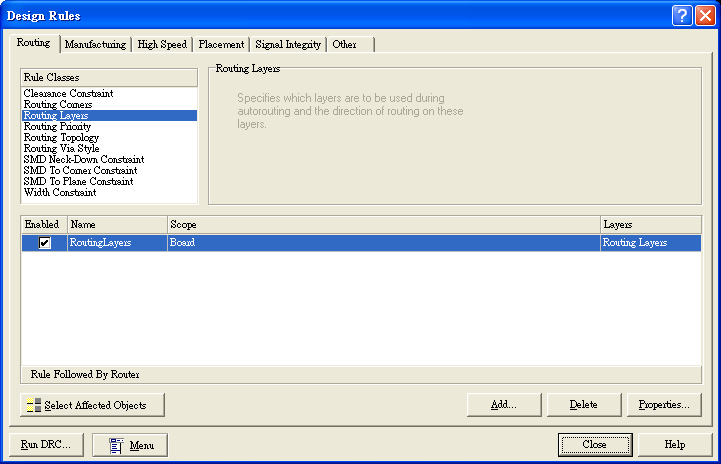This screenshot has height=464, width=721.
Task: Switch to the Manufacturing tab
Action: [95, 45]
